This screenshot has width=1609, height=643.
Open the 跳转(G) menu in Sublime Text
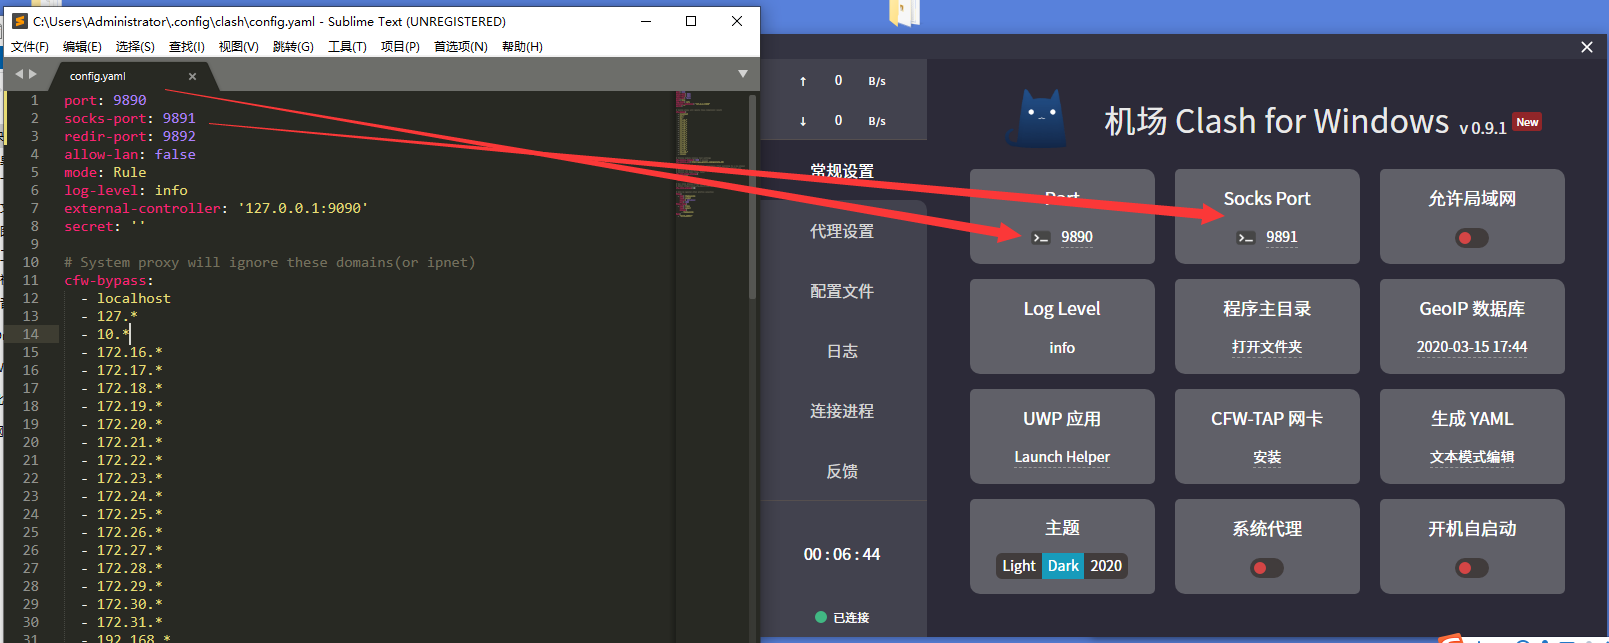pyautogui.click(x=293, y=47)
